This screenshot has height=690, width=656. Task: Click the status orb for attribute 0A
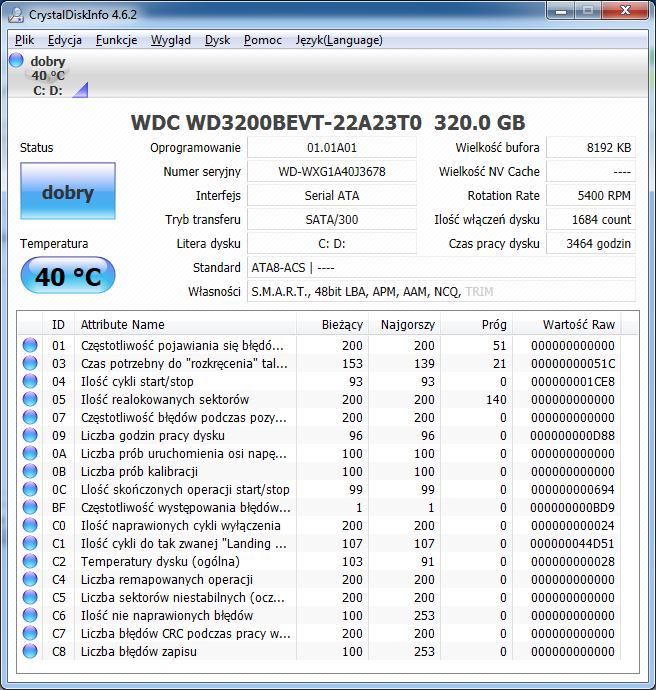(30, 453)
